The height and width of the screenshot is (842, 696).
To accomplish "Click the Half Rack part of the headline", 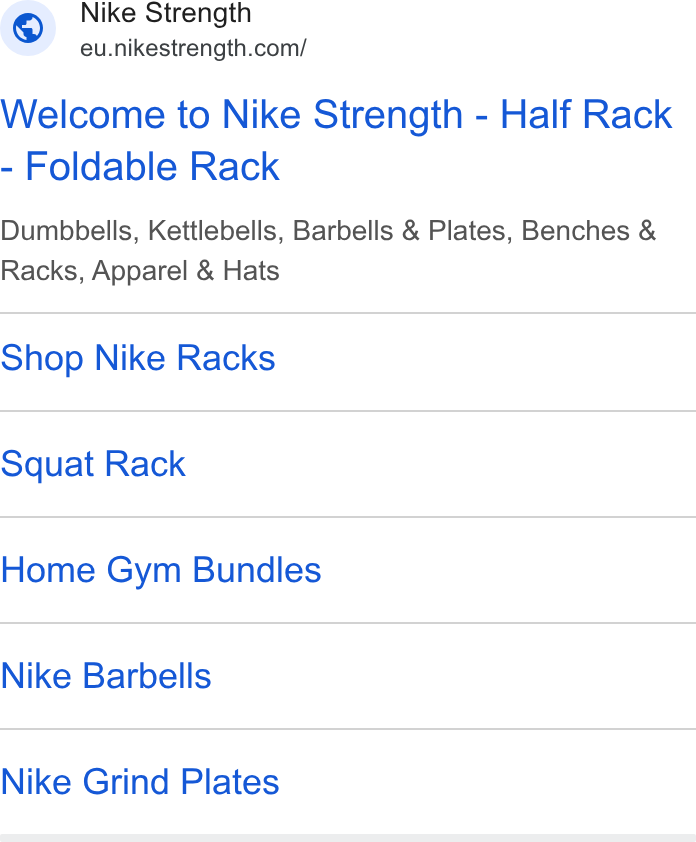I will (x=586, y=114).
